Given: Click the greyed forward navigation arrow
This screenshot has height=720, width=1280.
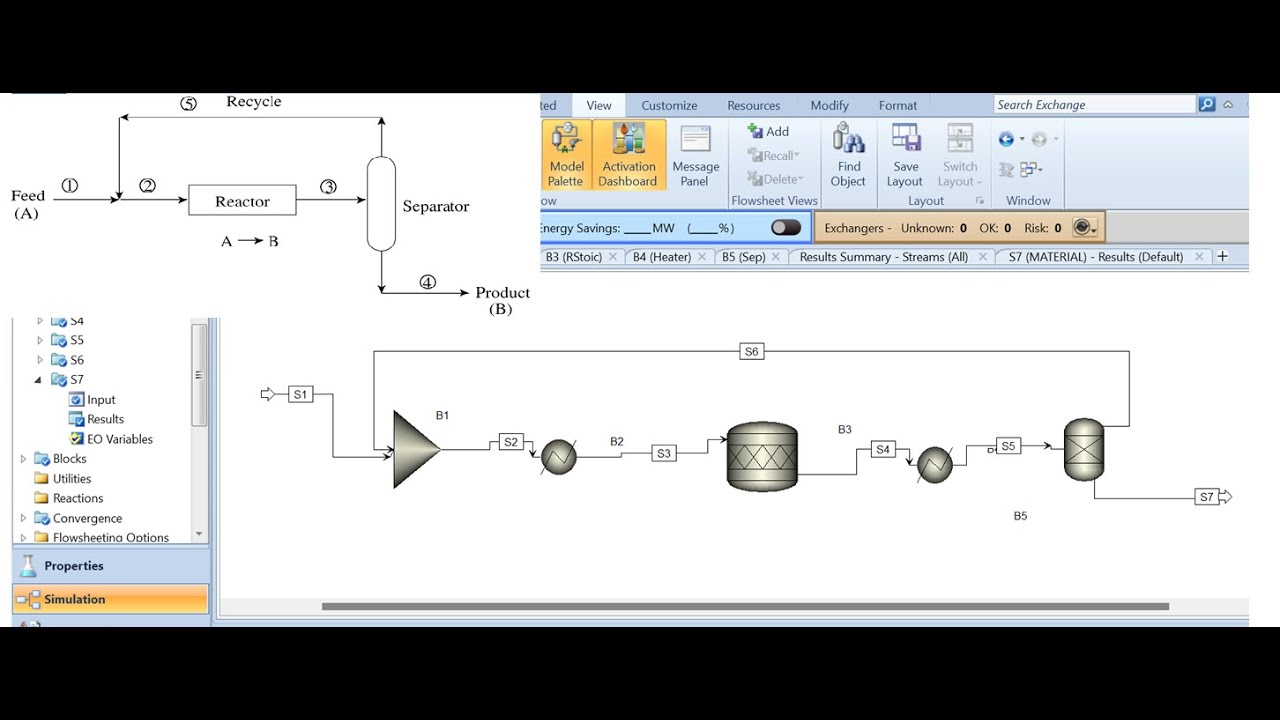Looking at the screenshot, I should coord(1039,139).
